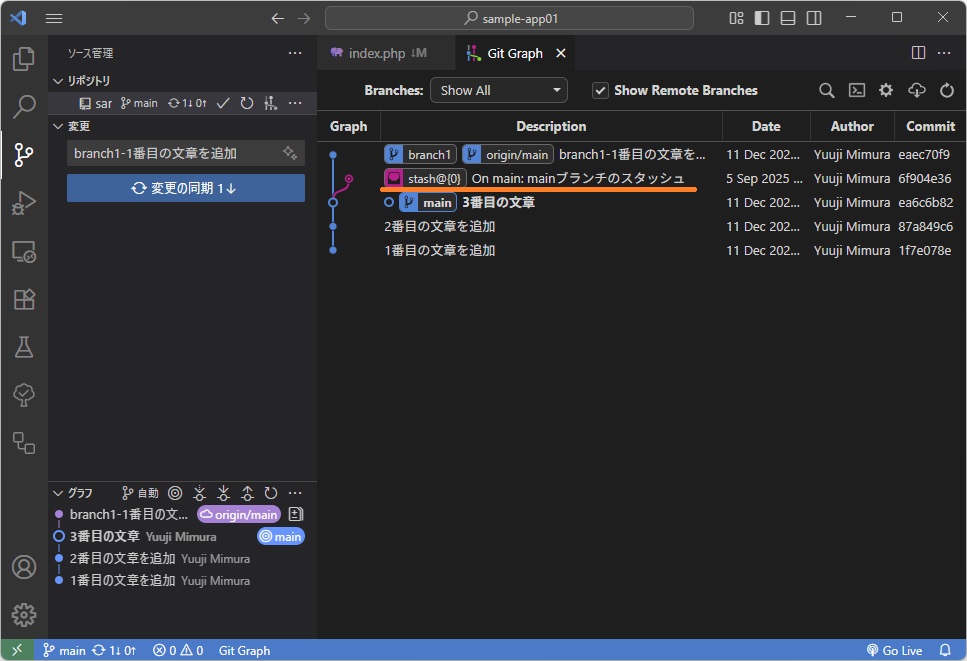Go forward with the right arrow
The image size is (967, 661).
tap(304, 18)
